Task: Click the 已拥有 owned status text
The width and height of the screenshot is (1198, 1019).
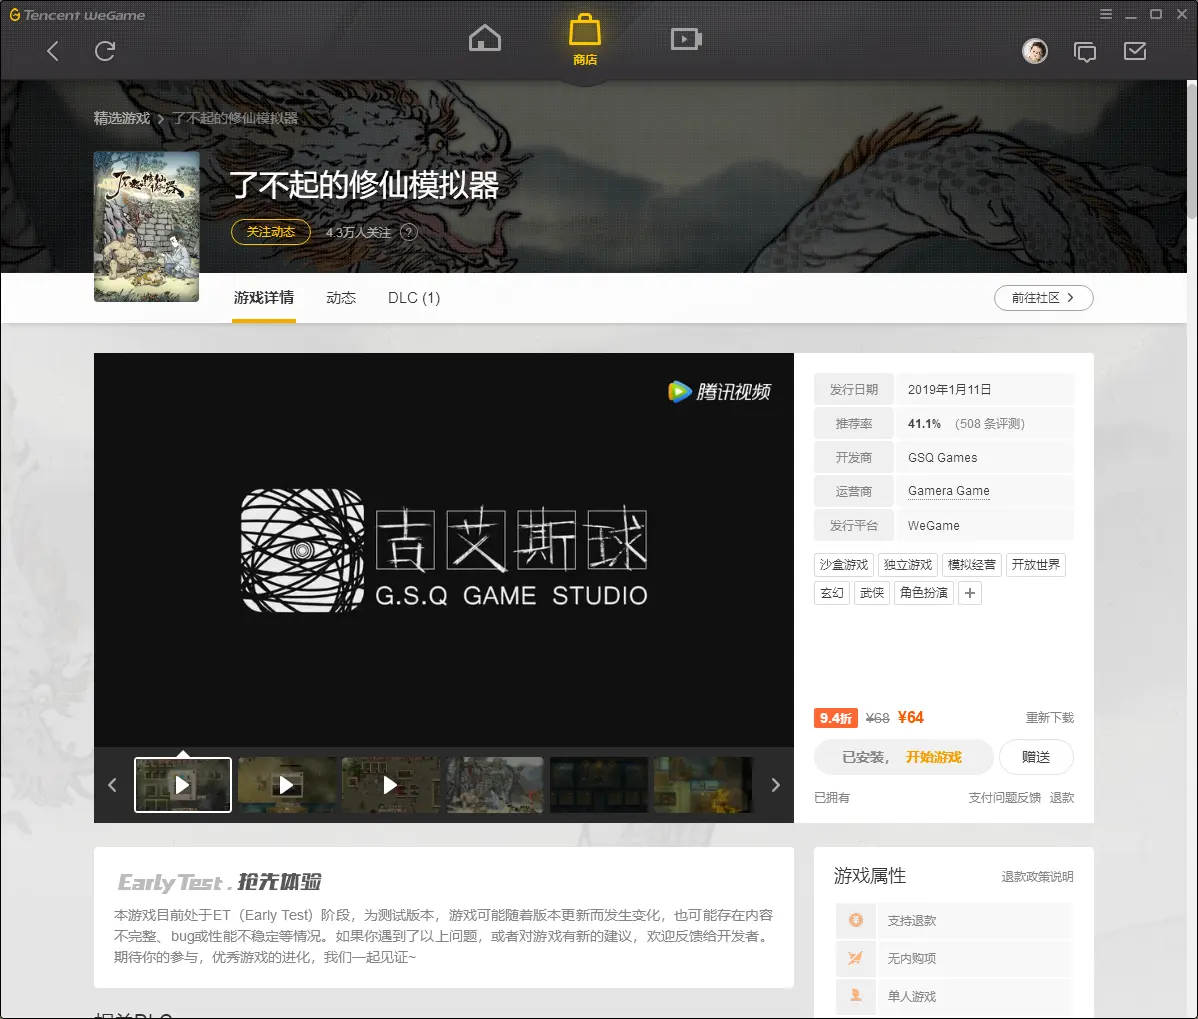Action: click(x=832, y=797)
